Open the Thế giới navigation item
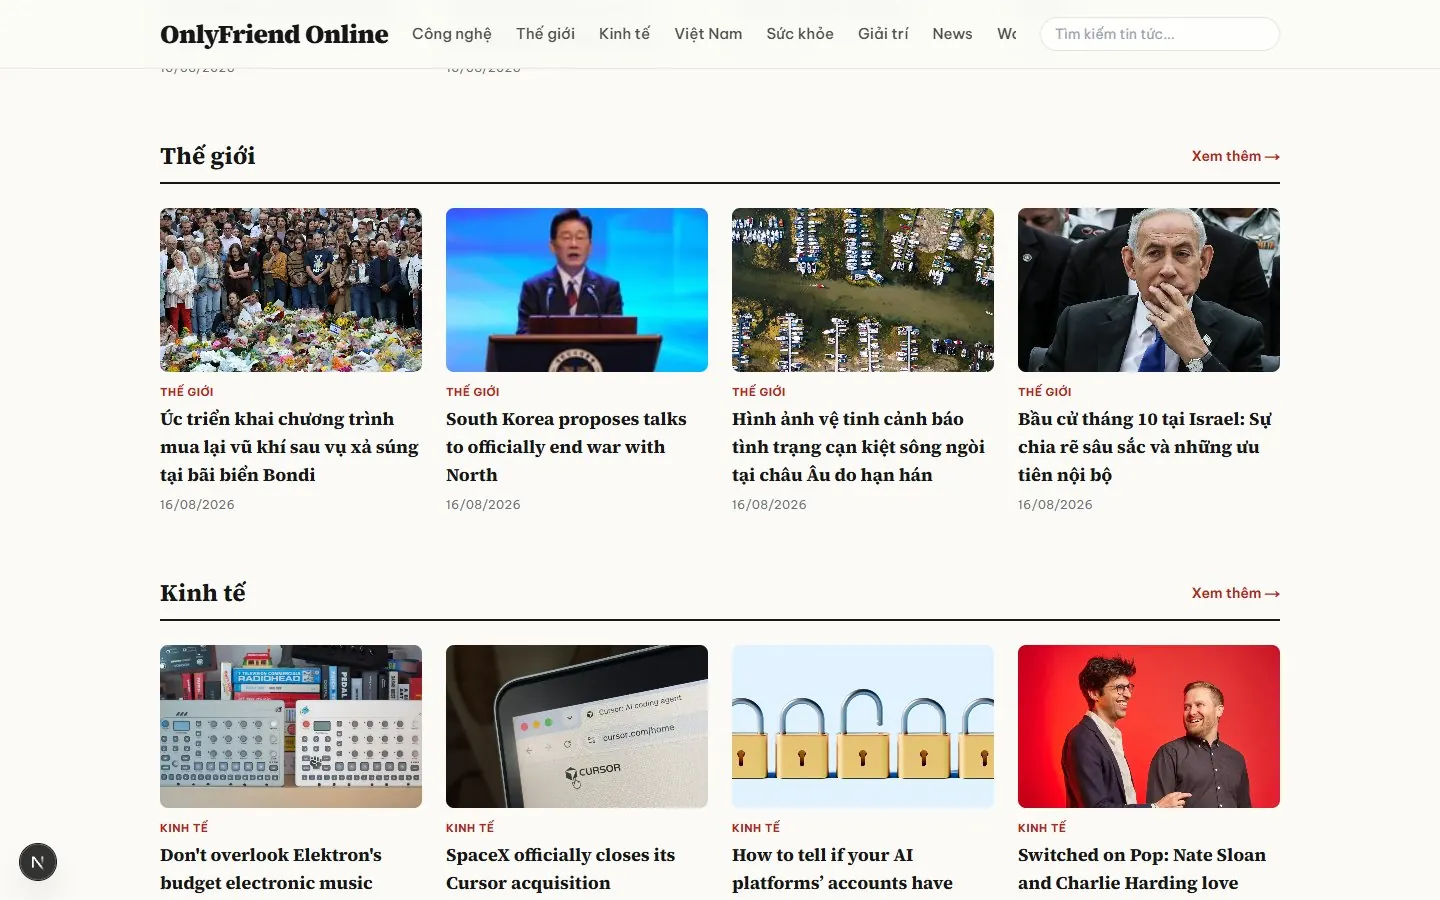This screenshot has height=900, width=1440. coord(545,34)
